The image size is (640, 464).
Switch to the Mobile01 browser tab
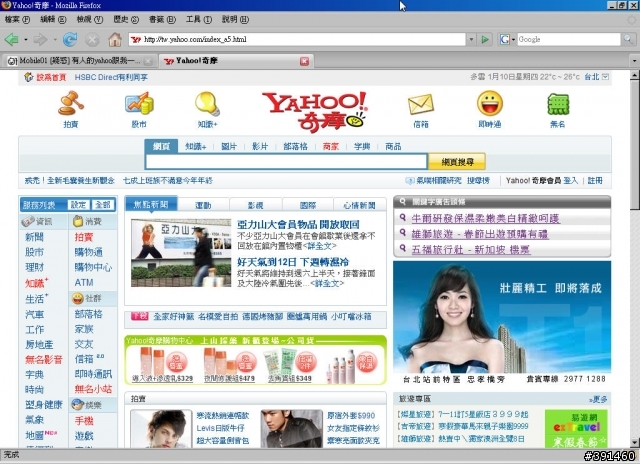(x=79, y=61)
